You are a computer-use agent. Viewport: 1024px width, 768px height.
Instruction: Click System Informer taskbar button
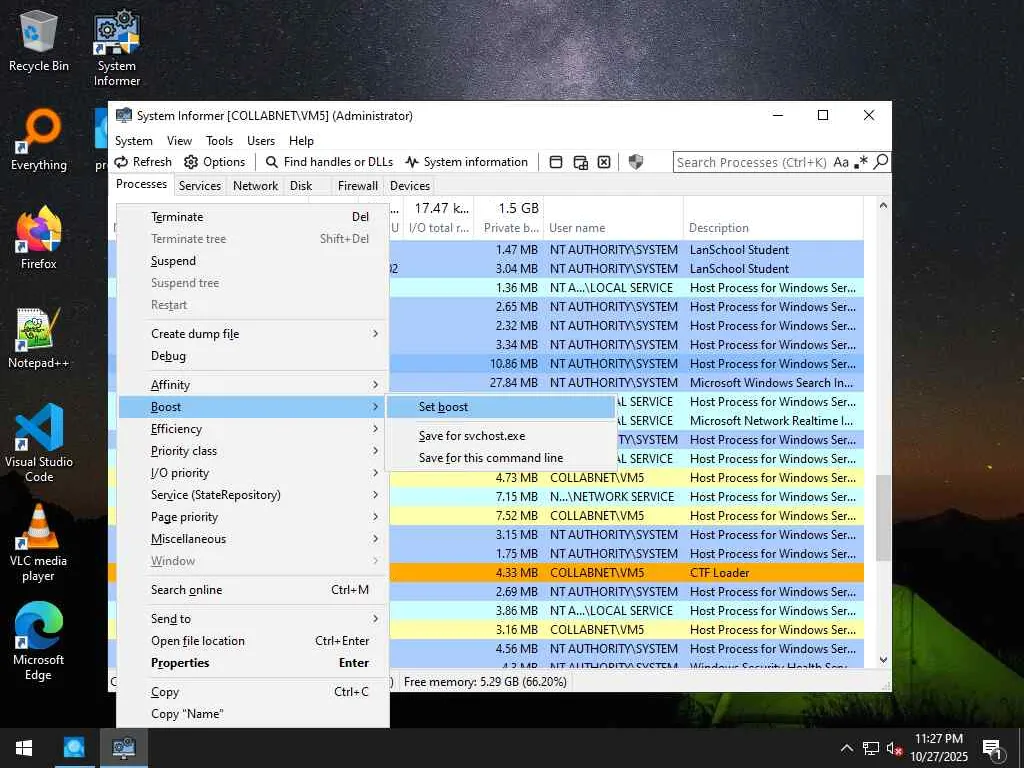point(123,748)
